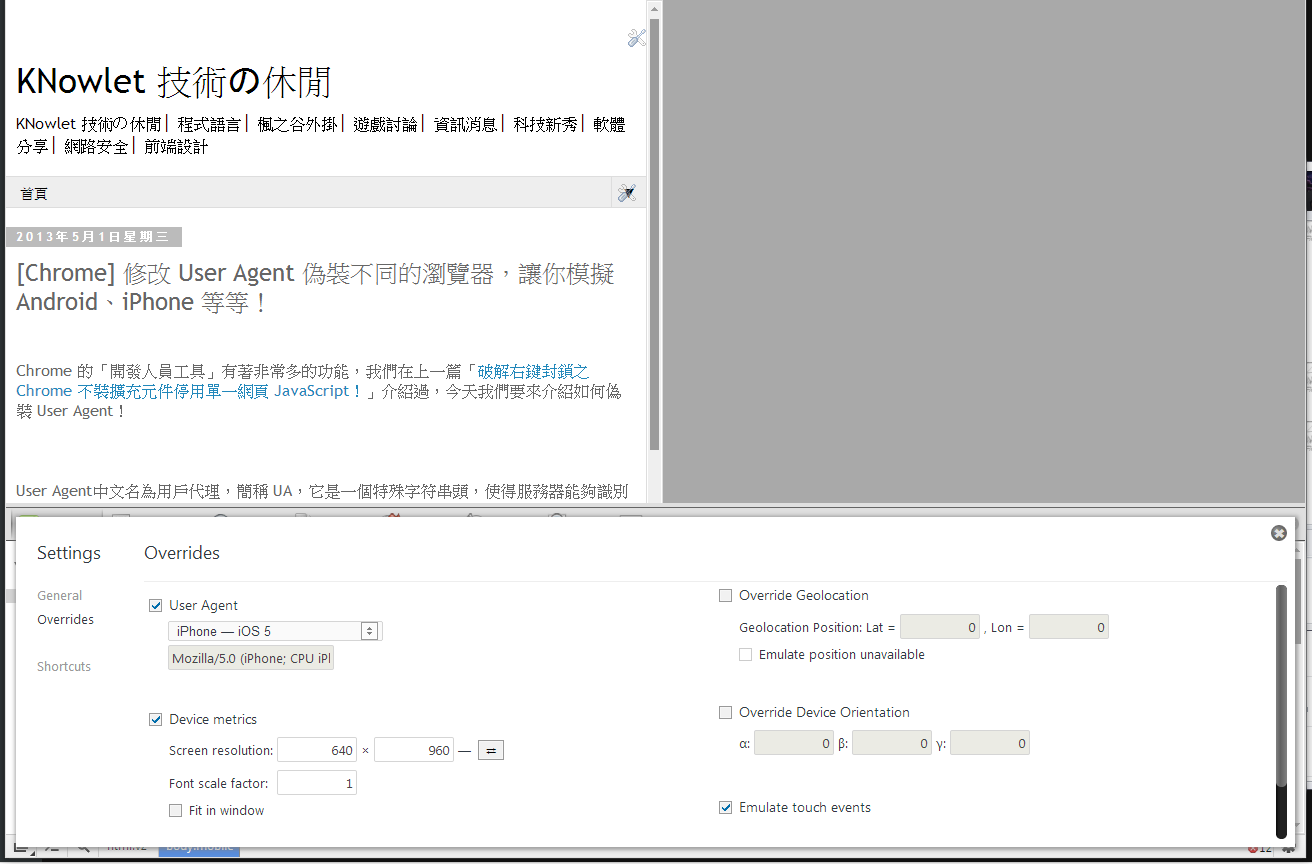Enable Override Device Orientation

point(725,712)
